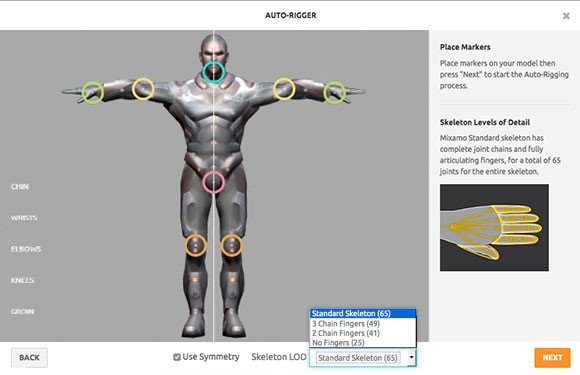Screen dimensions: 580x375
Task: Click the WRISTS label in the marker list
Action: click(24, 218)
